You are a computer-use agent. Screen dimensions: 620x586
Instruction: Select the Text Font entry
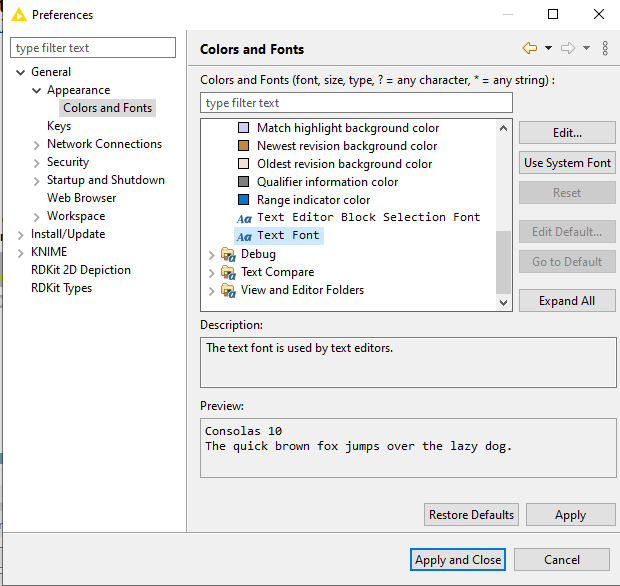[288, 235]
